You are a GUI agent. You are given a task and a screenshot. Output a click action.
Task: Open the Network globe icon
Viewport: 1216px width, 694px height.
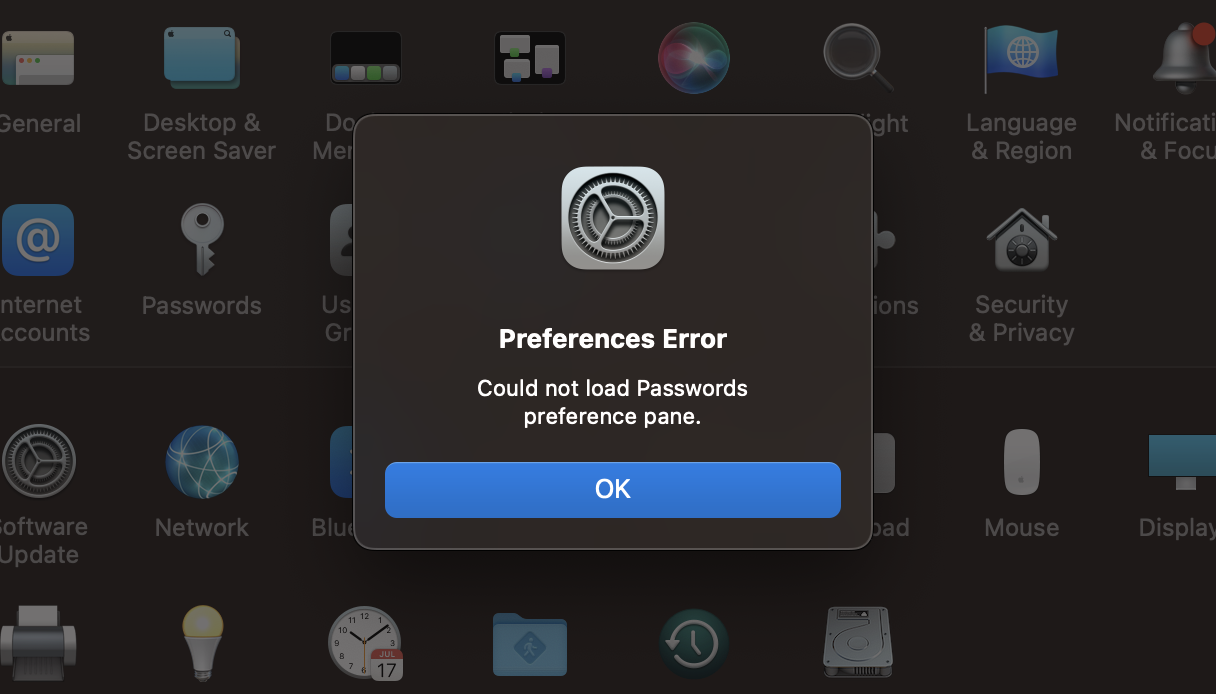coord(201,462)
